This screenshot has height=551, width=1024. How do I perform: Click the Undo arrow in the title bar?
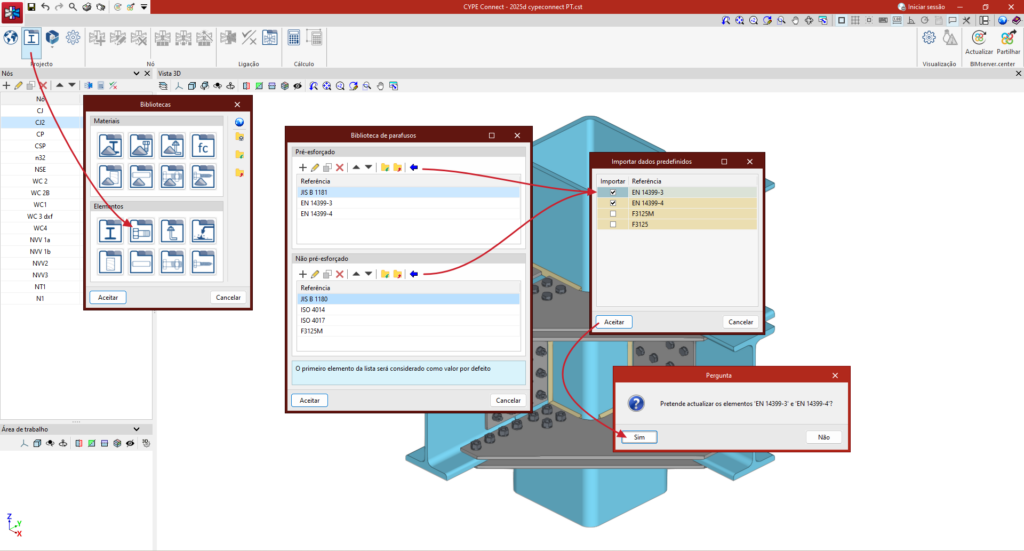45,7
